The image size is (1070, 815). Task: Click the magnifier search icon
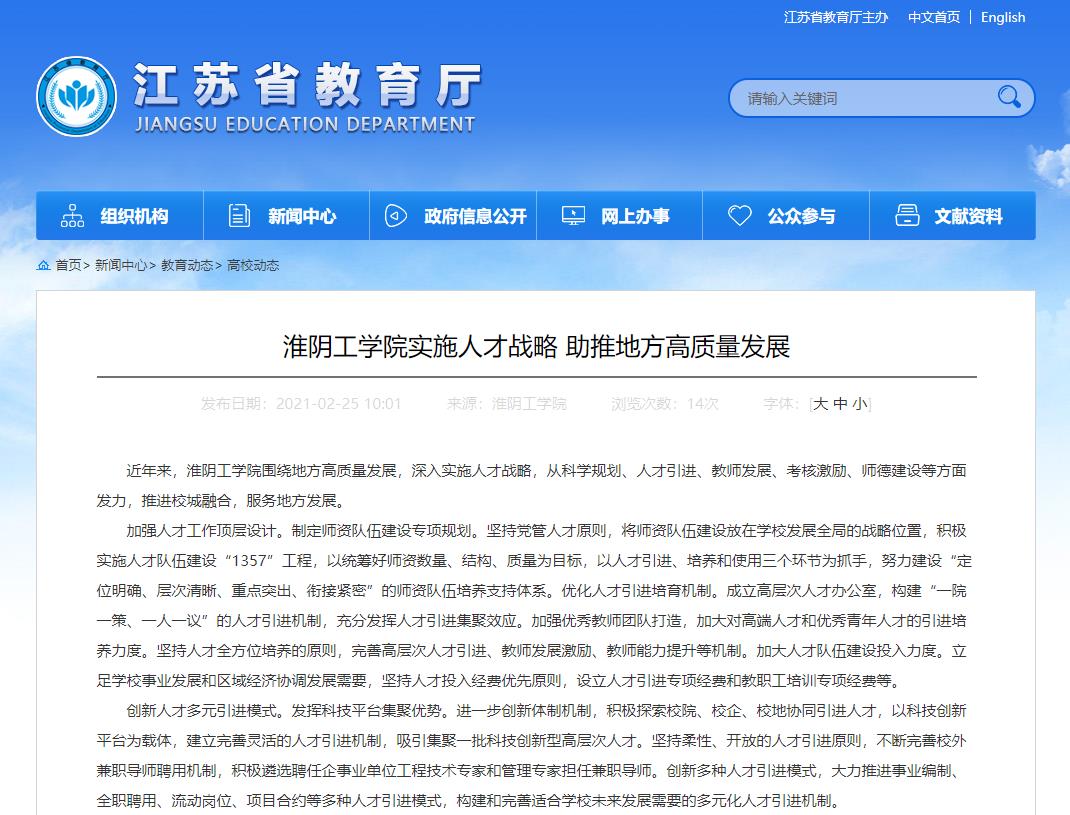tap(1009, 97)
